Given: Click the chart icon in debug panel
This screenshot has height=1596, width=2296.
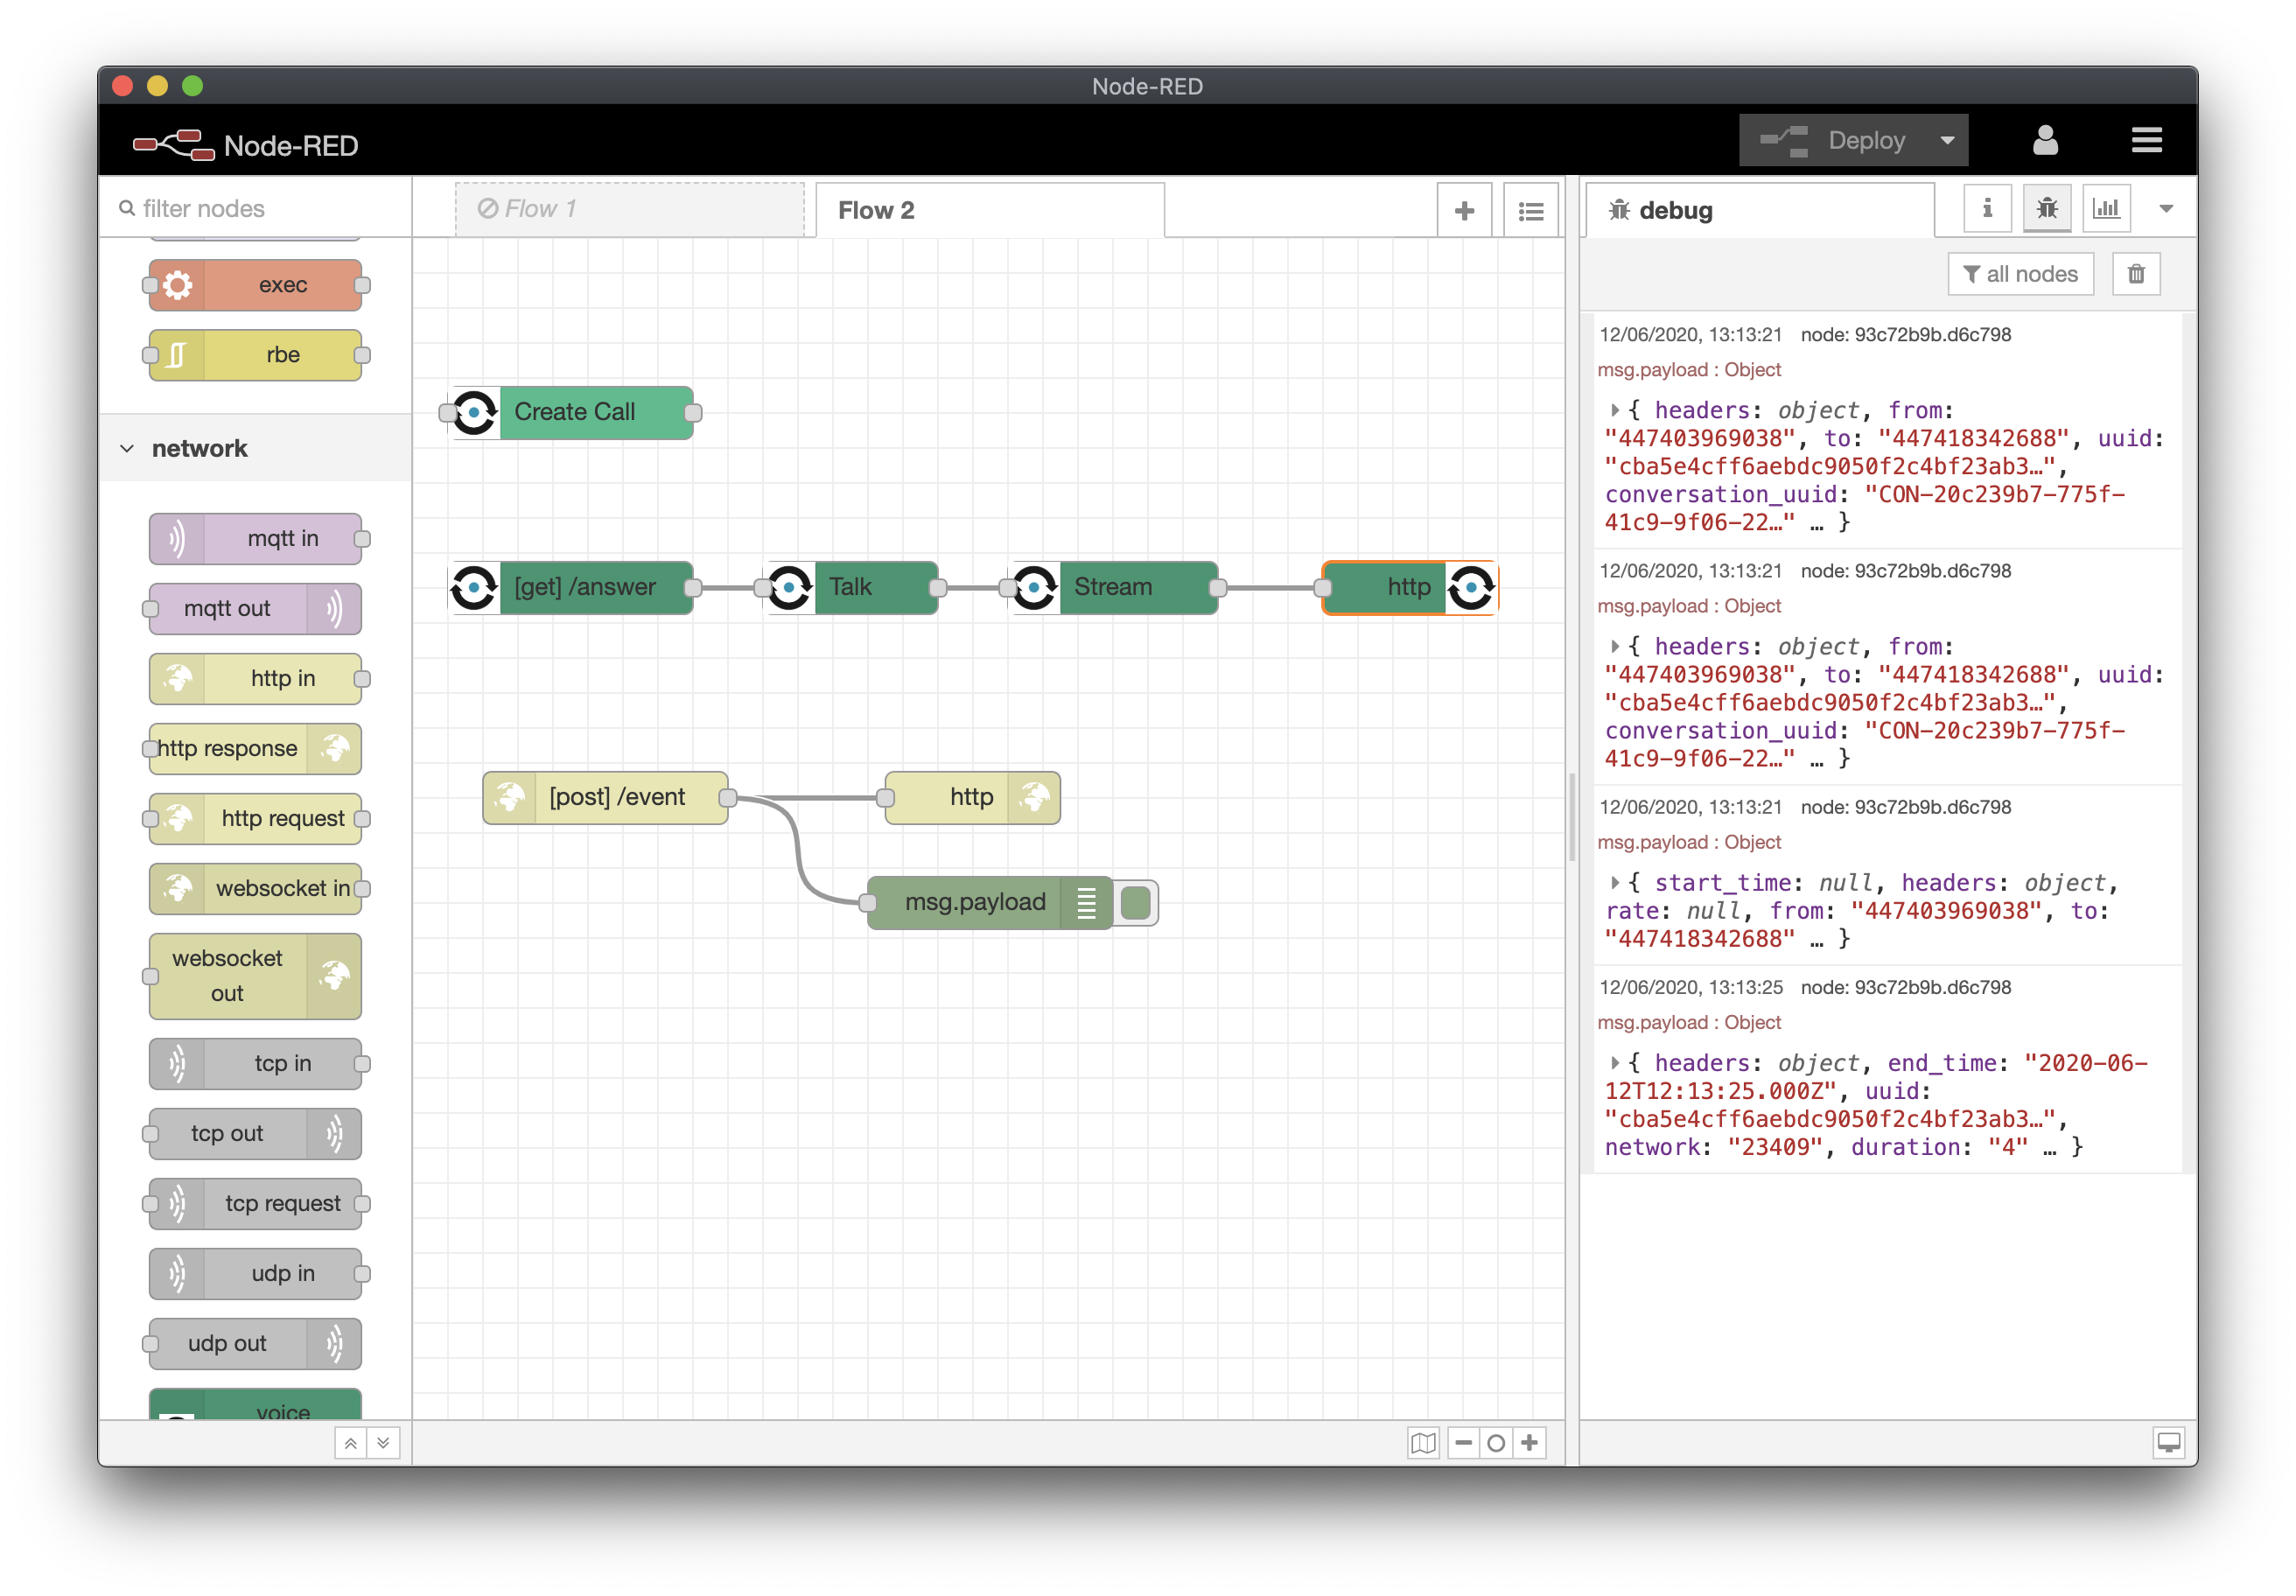Looking at the screenshot, I should tap(2106, 209).
